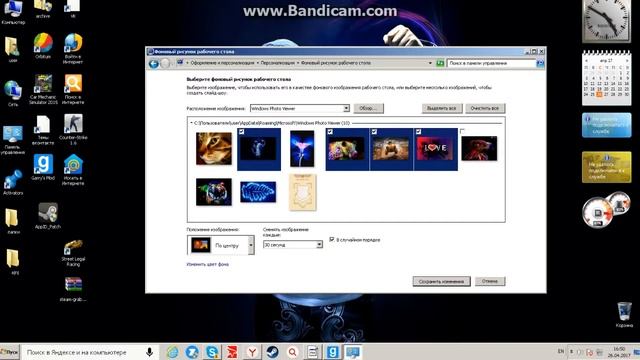Click the analog clock desktop gadget

606,20
